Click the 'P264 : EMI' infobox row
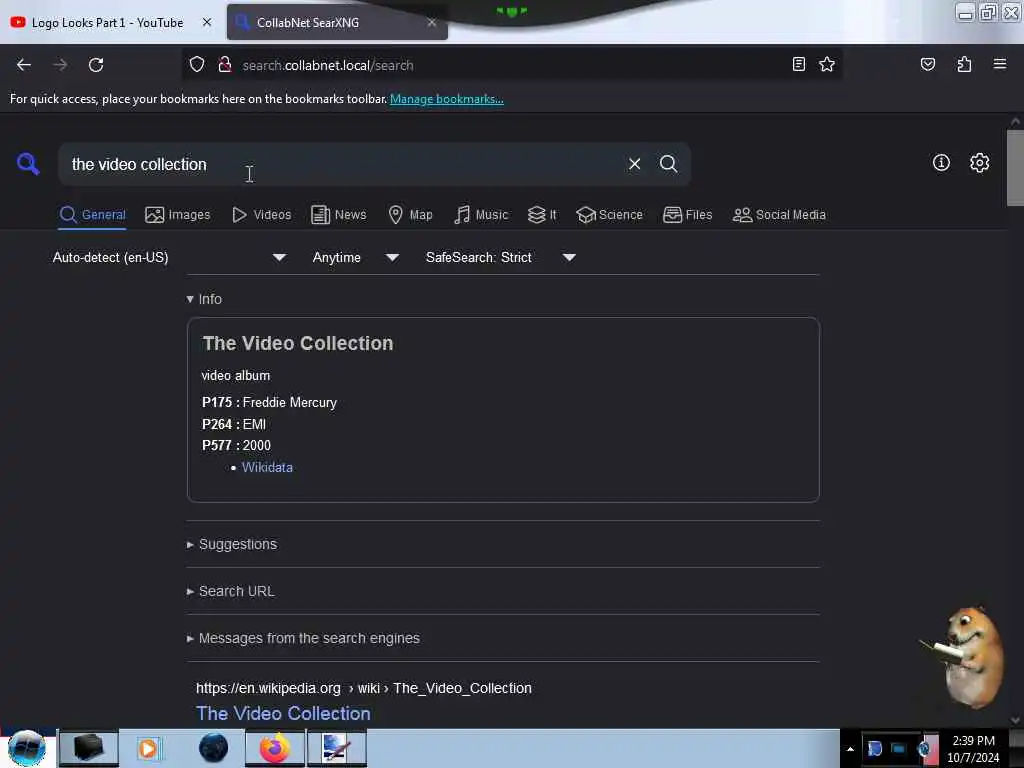The width and height of the screenshot is (1024, 768). click(234, 424)
